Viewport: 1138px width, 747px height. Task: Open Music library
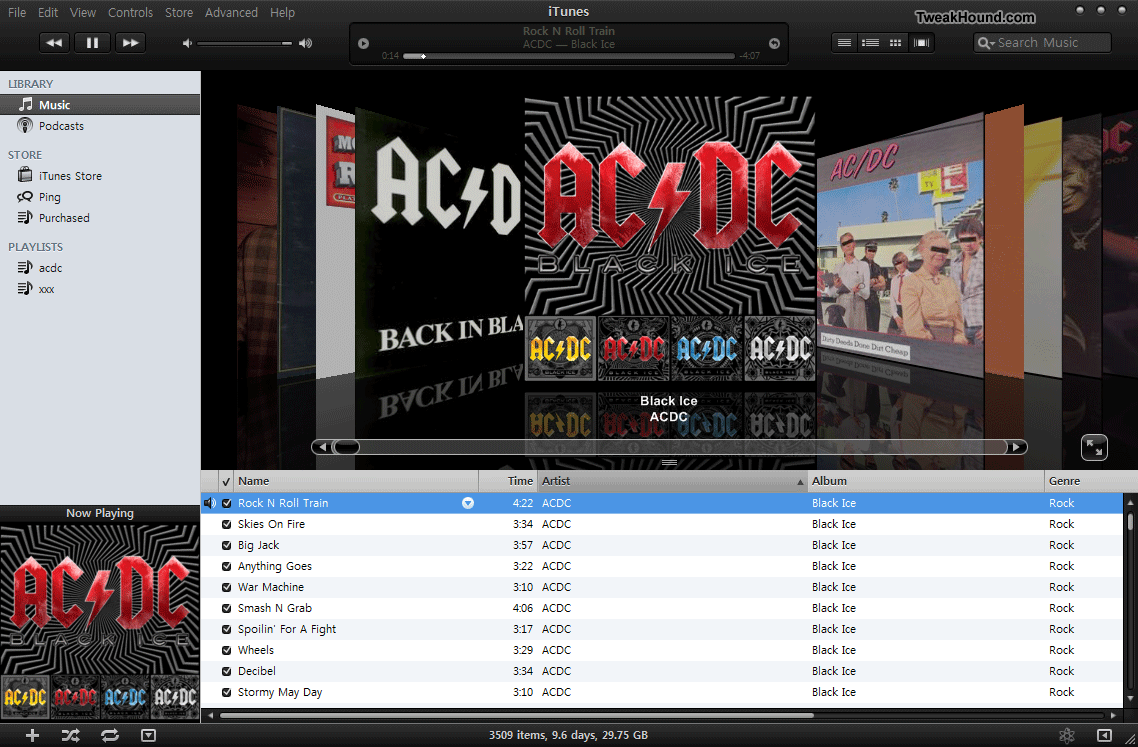(x=100, y=105)
